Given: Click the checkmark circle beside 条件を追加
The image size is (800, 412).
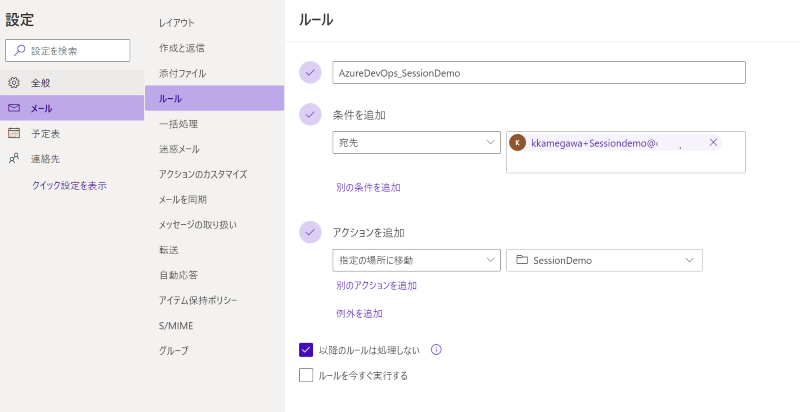Looking at the screenshot, I should coord(310,114).
